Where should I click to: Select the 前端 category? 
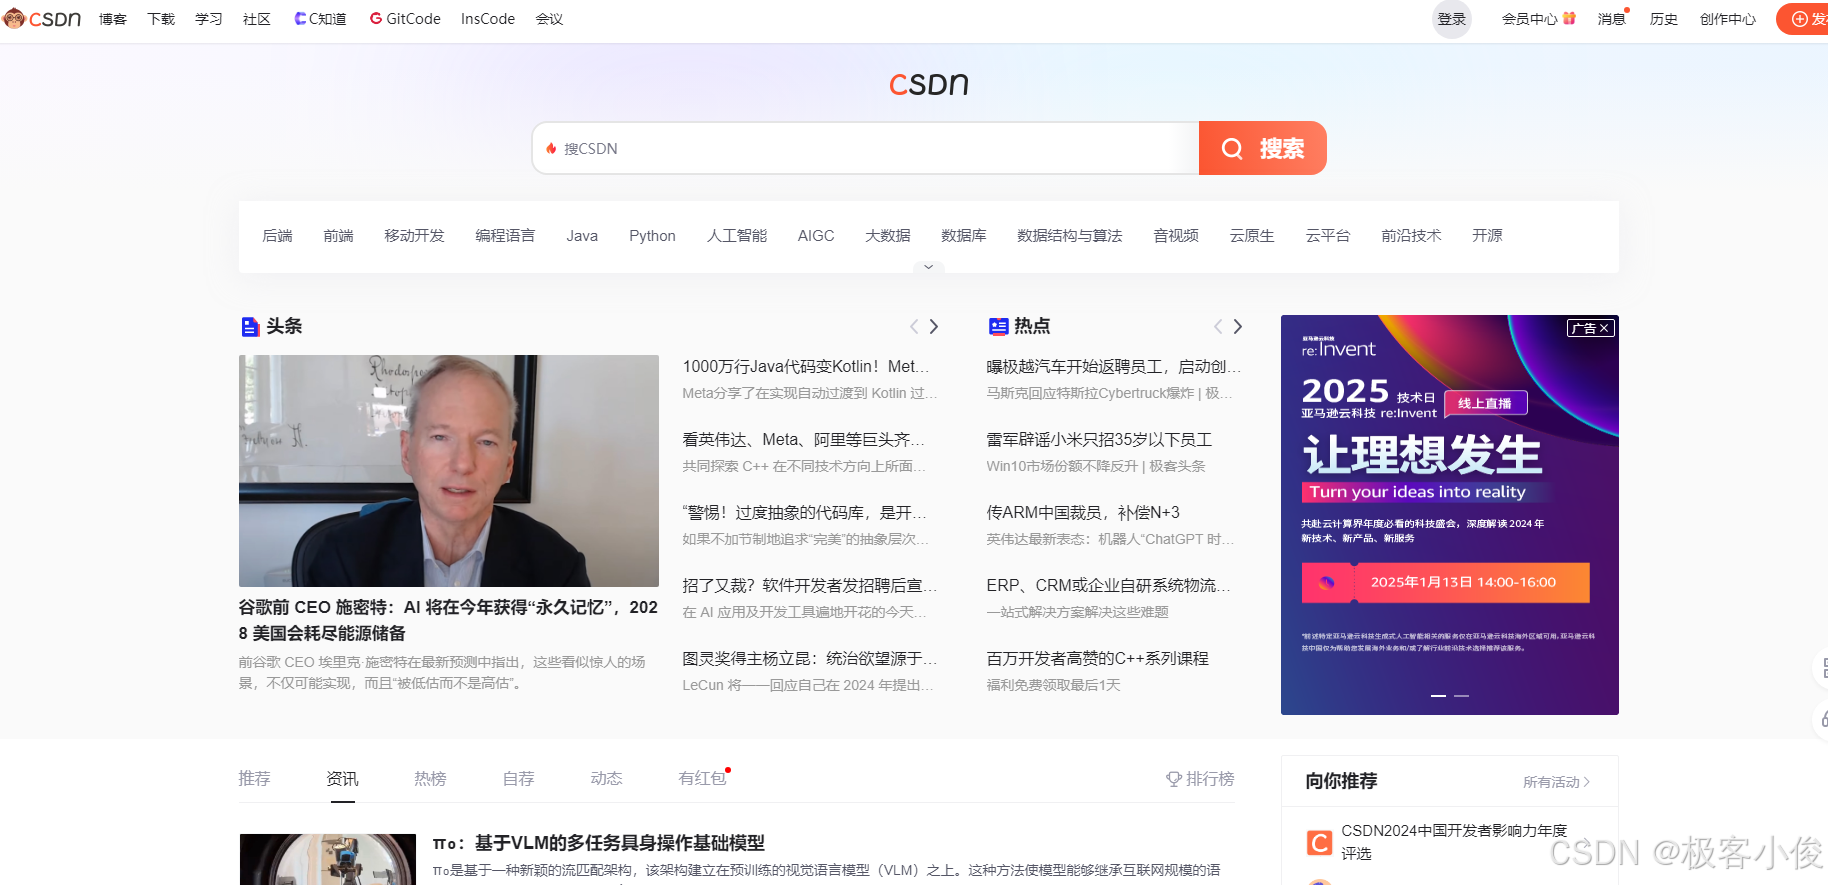(x=338, y=236)
